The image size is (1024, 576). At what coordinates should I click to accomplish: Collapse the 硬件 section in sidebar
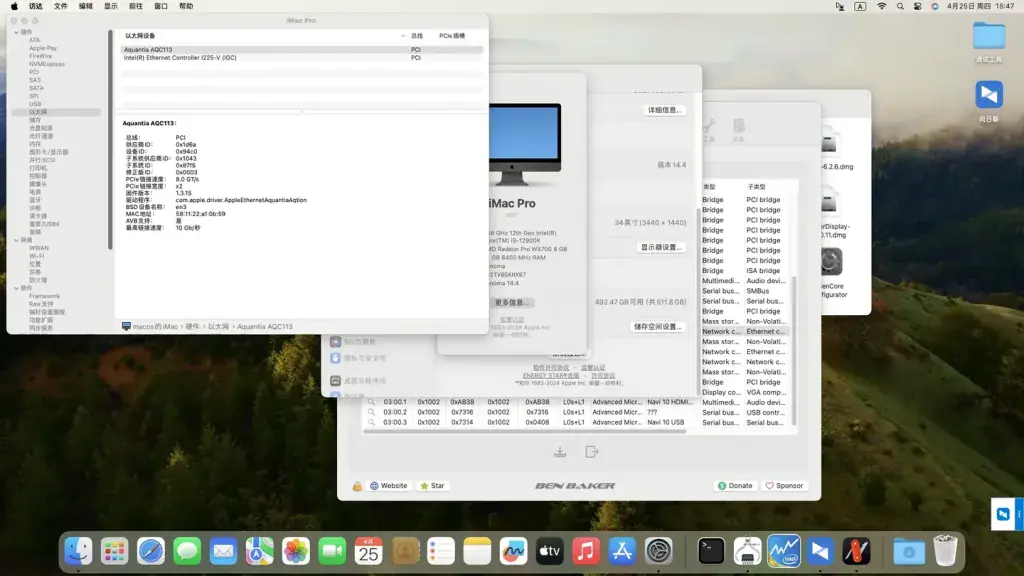(x=16, y=32)
